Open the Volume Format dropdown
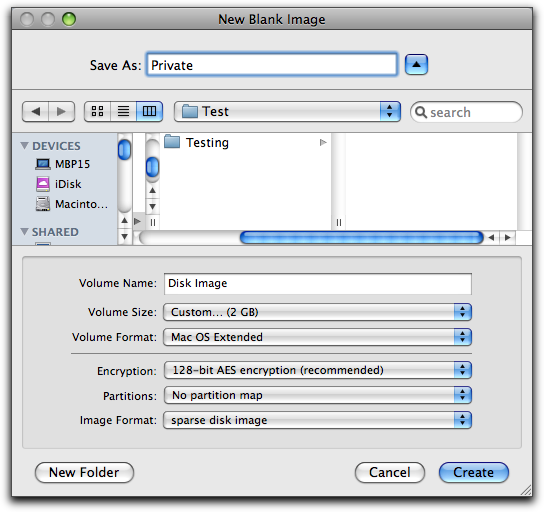The height and width of the screenshot is (512, 544). pyautogui.click(x=317, y=337)
